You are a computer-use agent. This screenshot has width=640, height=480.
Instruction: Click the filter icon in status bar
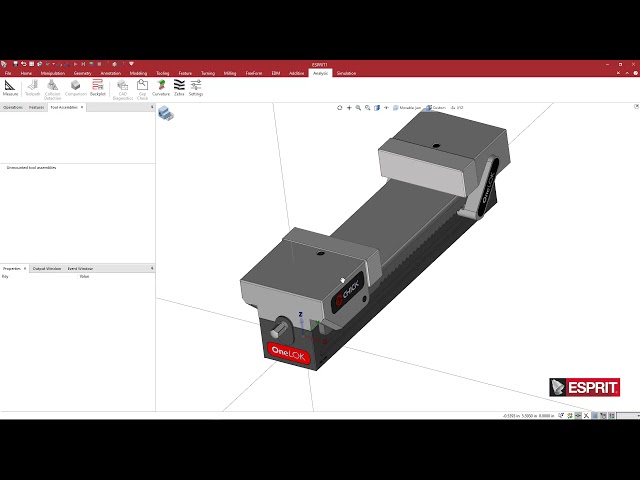coord(561,416)
